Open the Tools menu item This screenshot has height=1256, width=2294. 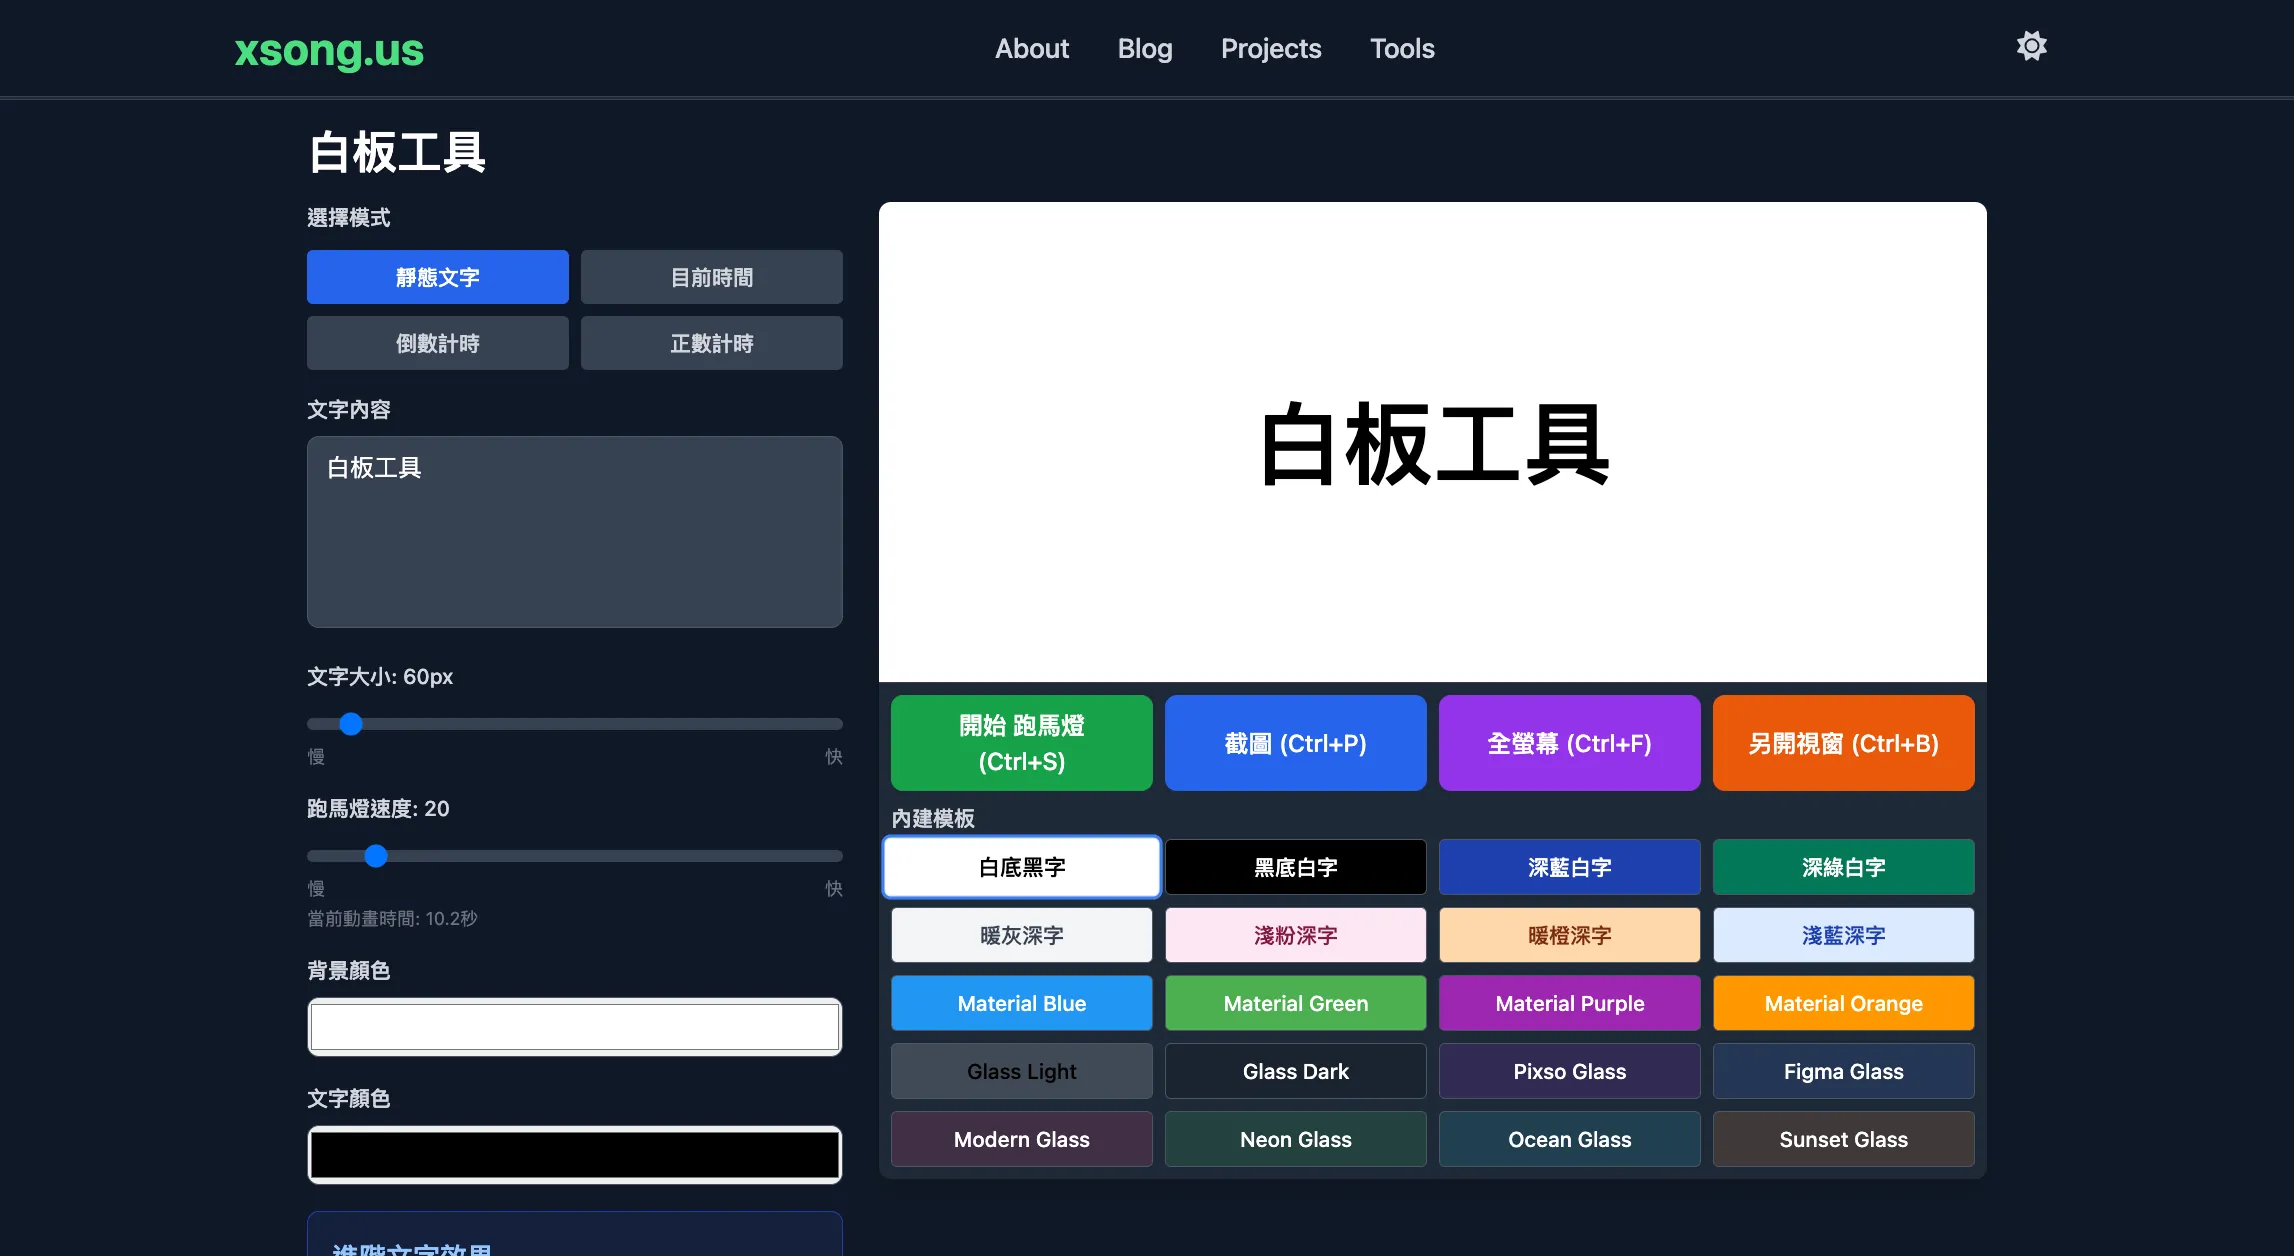[1402, 48]
